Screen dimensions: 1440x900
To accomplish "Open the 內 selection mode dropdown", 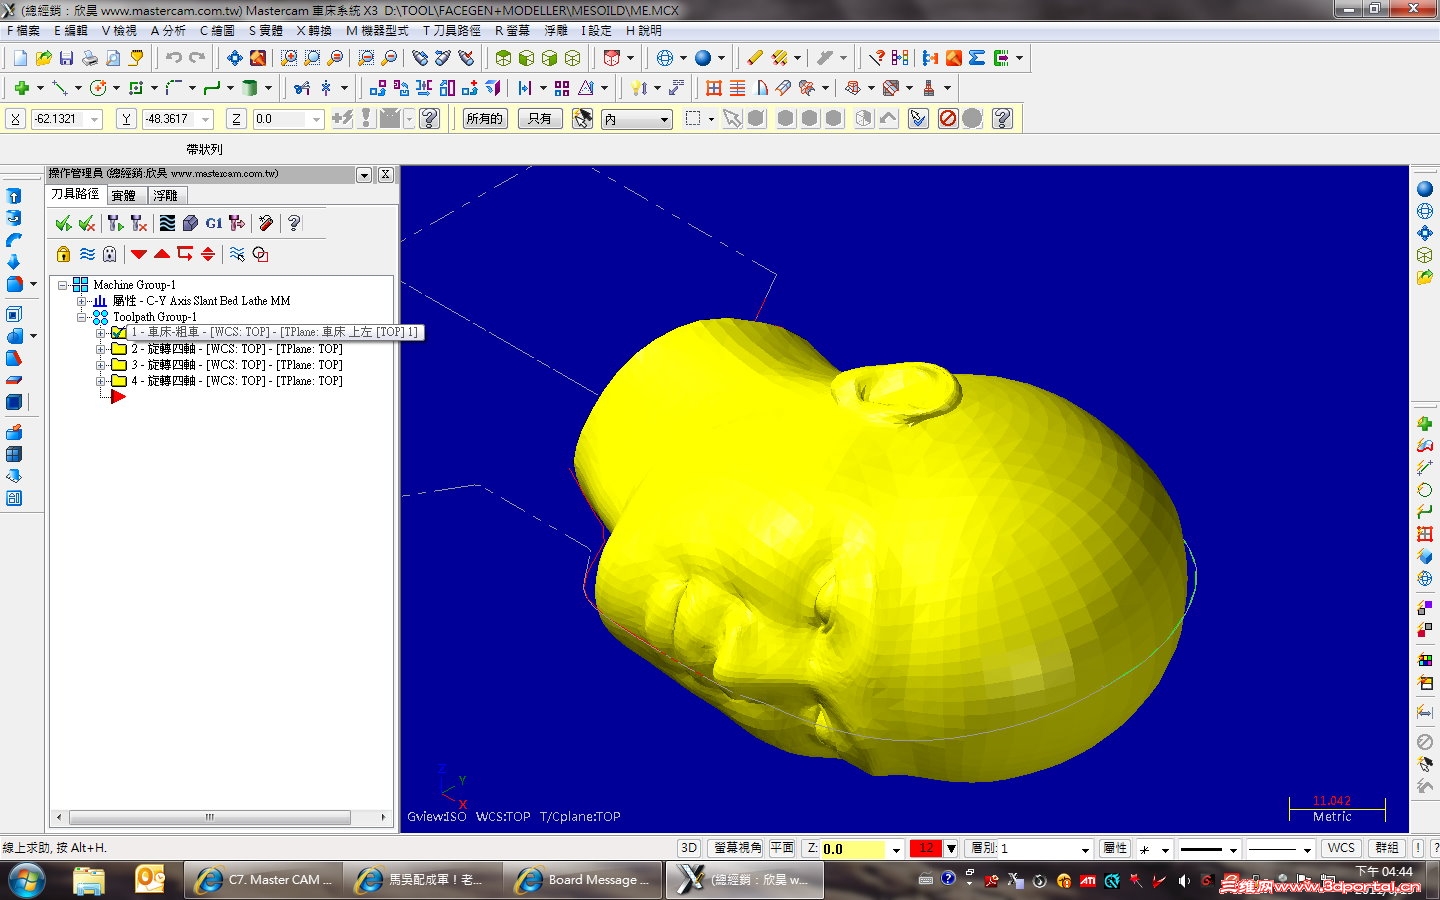I will pyautogui.click(x=664, y=120).
